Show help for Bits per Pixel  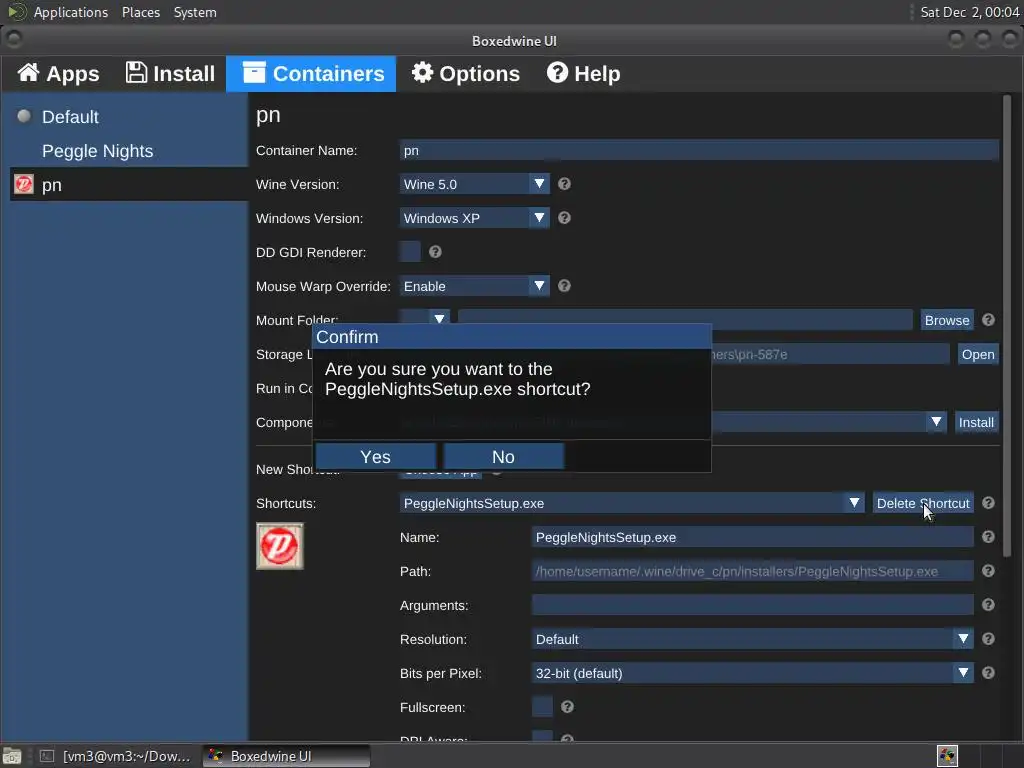pyautogui.click(x=988, y=673)
